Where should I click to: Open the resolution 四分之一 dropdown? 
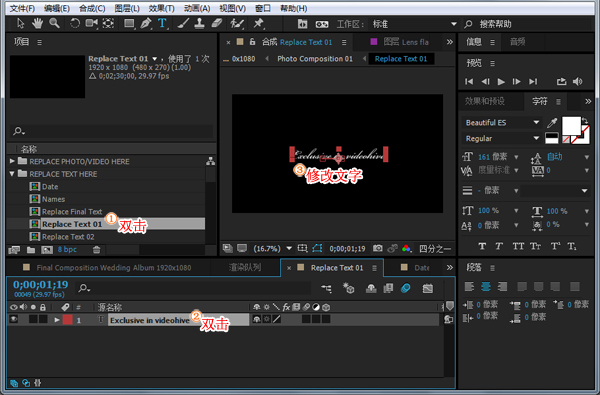coord(435,249)
